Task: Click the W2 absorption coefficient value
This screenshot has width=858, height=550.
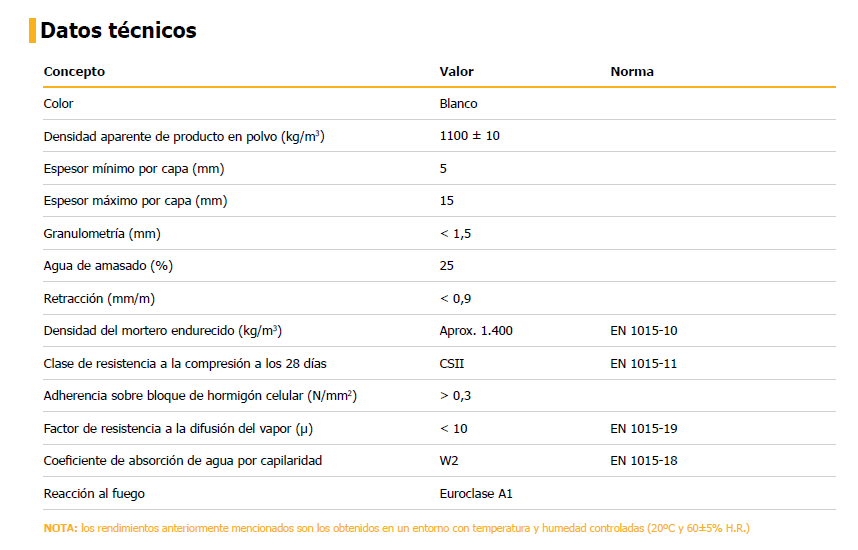Action: [x=449, y=461]
